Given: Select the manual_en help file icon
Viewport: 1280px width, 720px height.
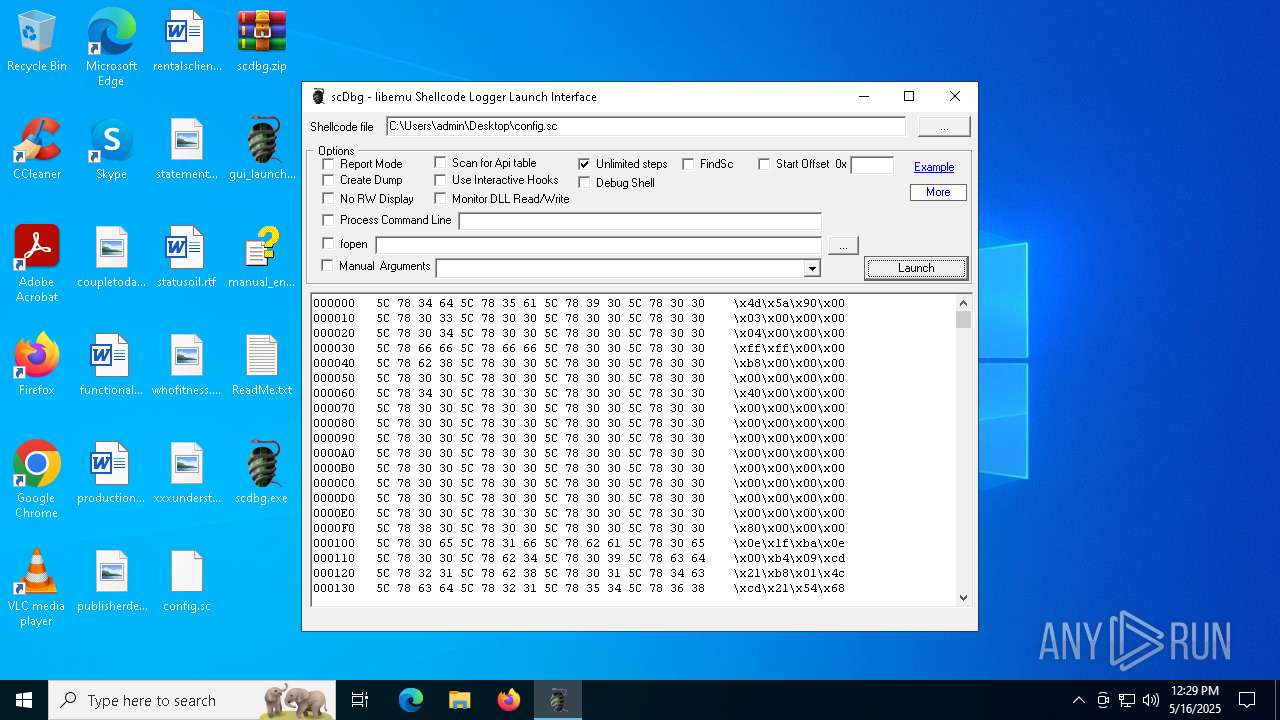Looking at the screenshot, I should 262,257.
